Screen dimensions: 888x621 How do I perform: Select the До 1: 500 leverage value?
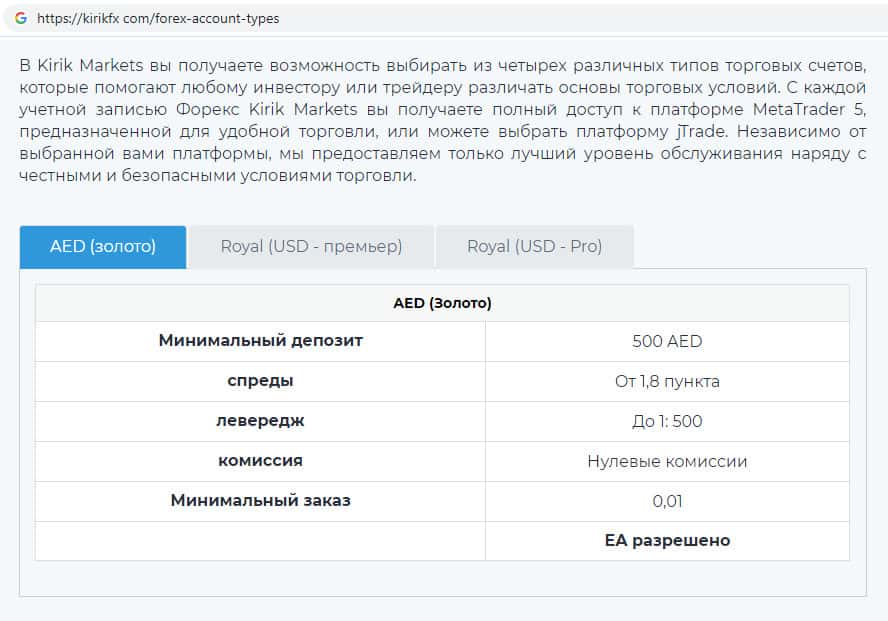click(667, 421)
